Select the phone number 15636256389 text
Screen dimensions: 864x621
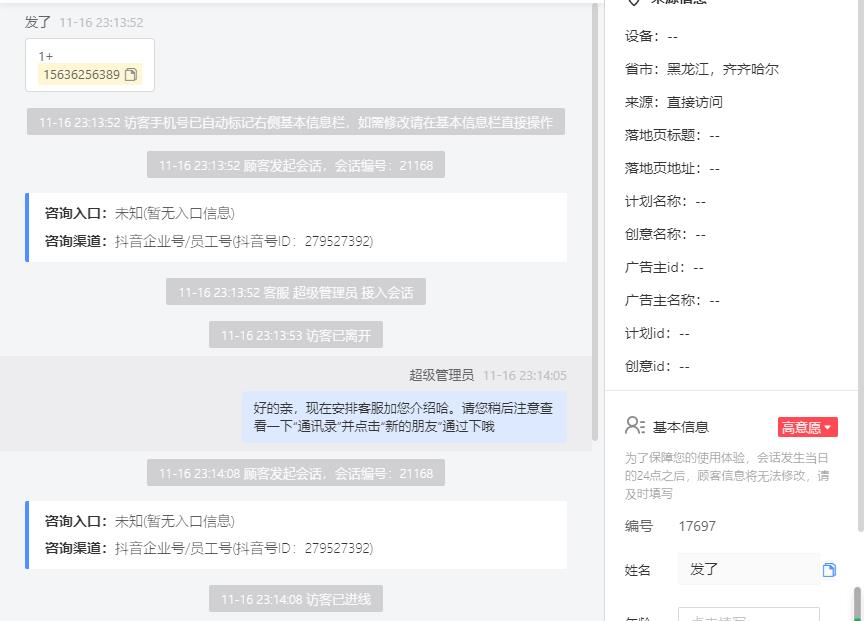click(82, 74)
